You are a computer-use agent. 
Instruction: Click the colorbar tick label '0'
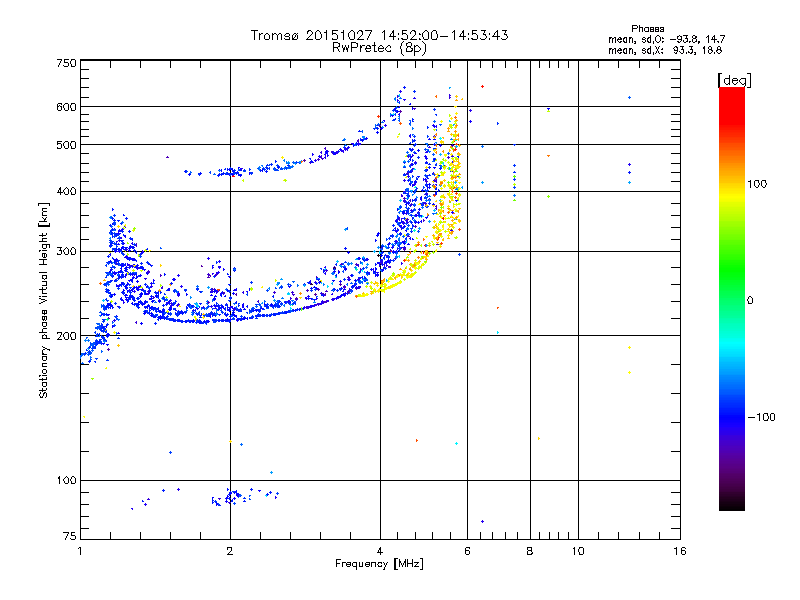750,301
